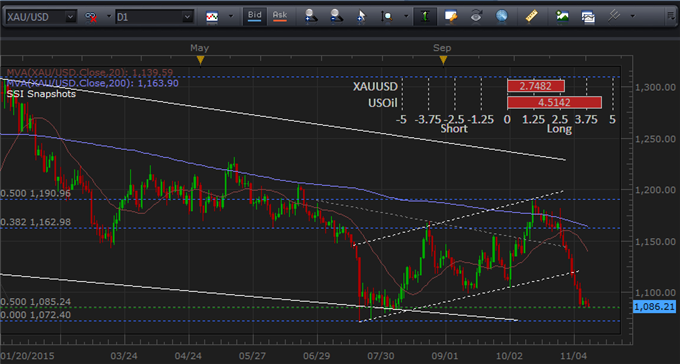
Task: Toggle the green vertical auto-scale button
Action: (425, 16)
